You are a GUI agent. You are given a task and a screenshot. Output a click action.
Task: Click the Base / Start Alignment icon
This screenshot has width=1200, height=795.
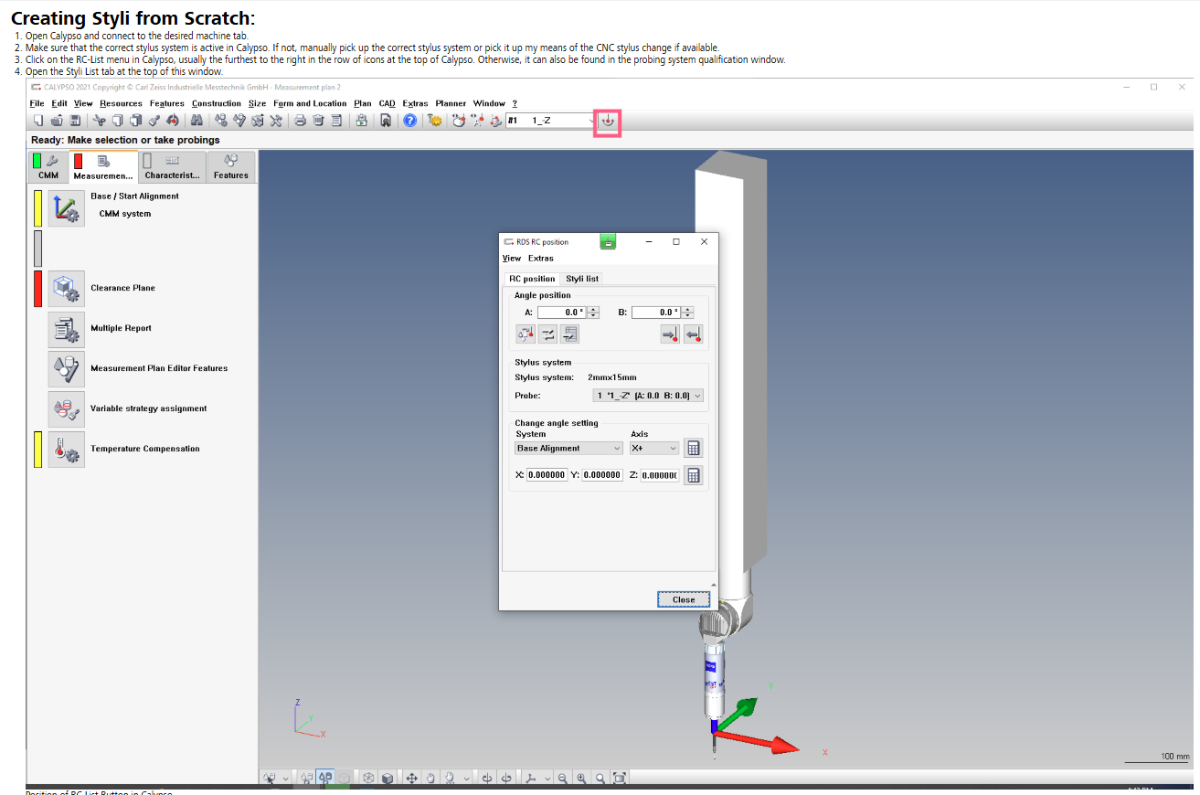pyautogui.click(x=67, y=208)
